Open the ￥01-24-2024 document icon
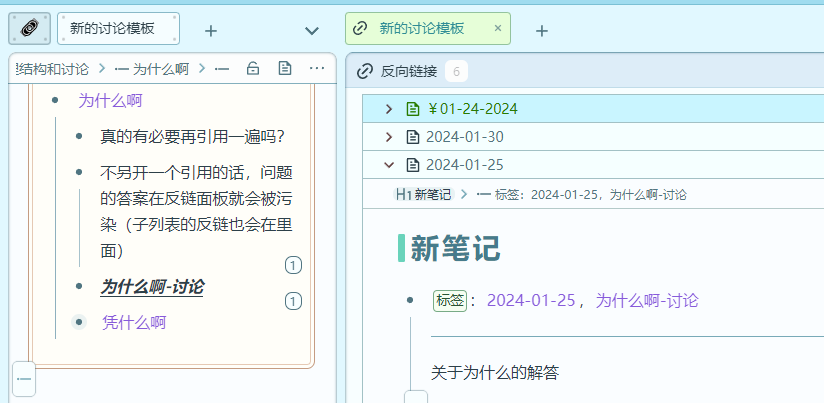The height and width of the screenshot is (403, 824). pos(414,109)
